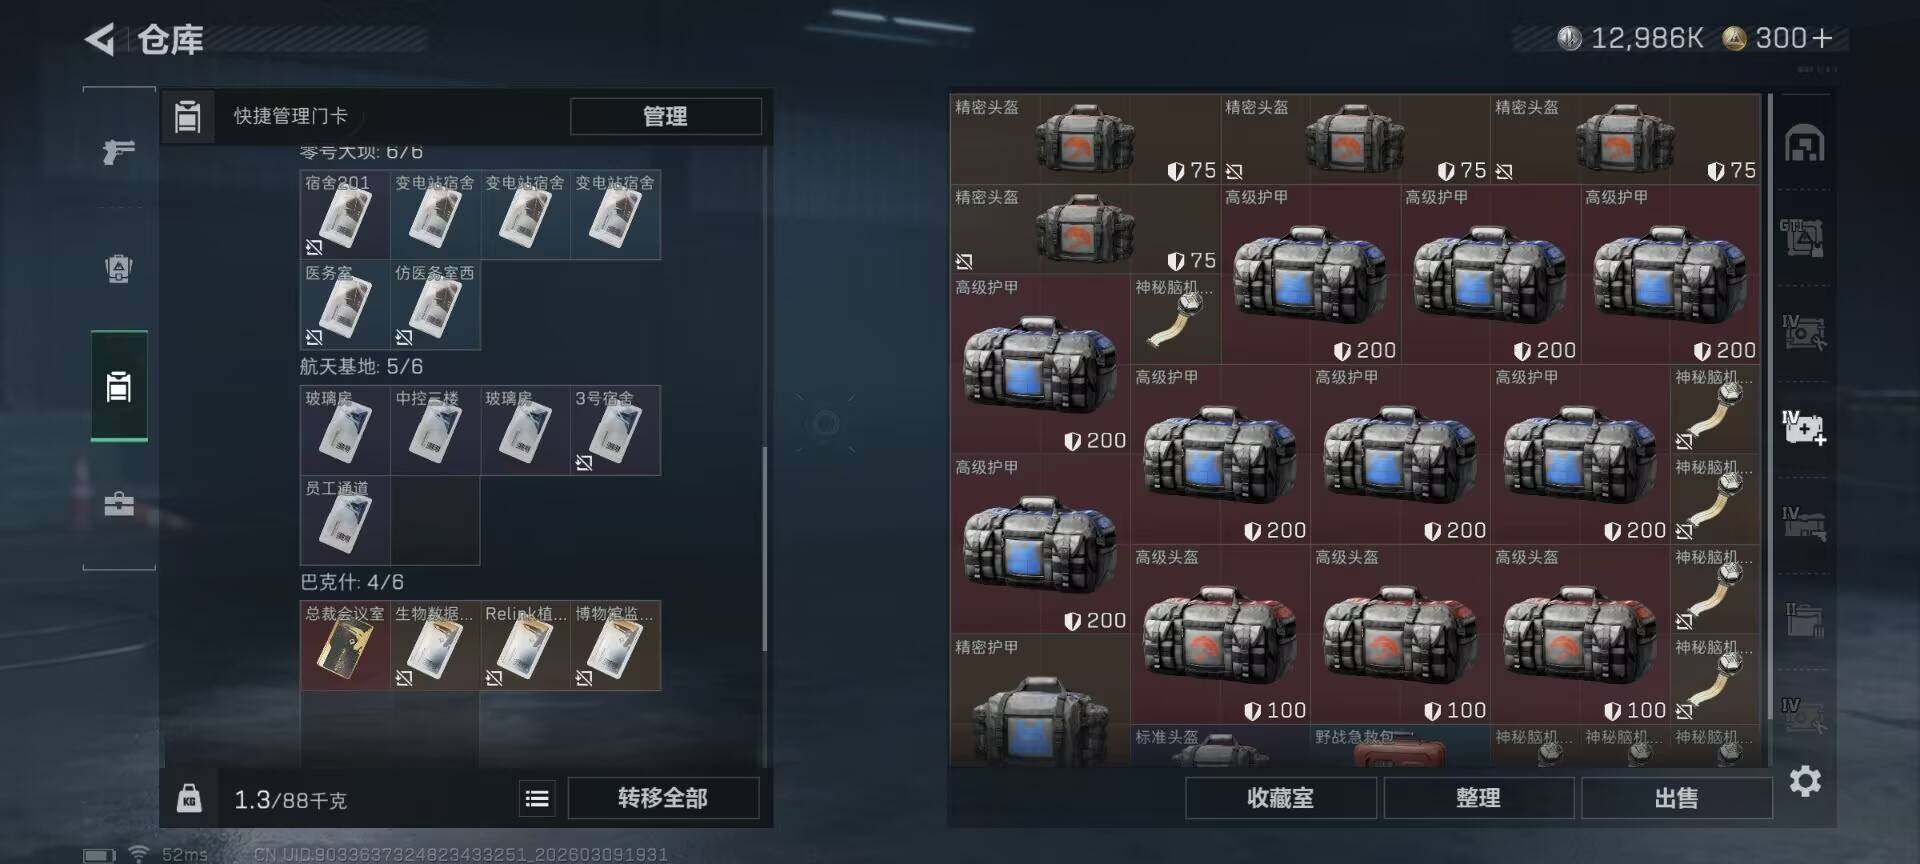
Task: Click the 出售 sell button
Action: (x=1676, y=798)
